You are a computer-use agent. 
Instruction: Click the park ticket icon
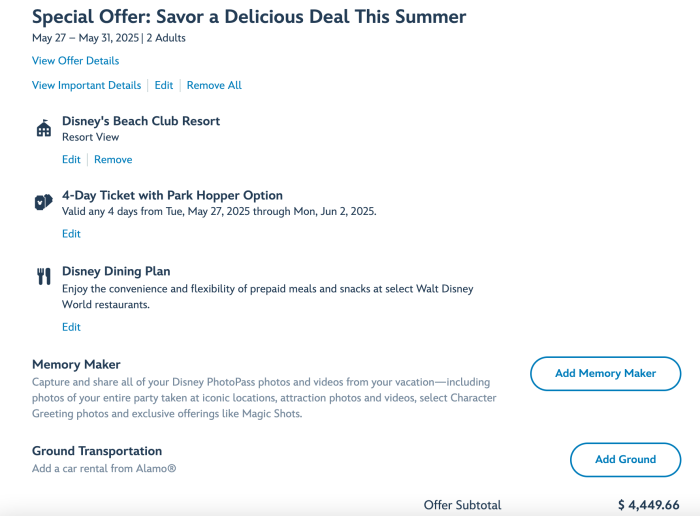pyautogui.click(x=43, y=201)
